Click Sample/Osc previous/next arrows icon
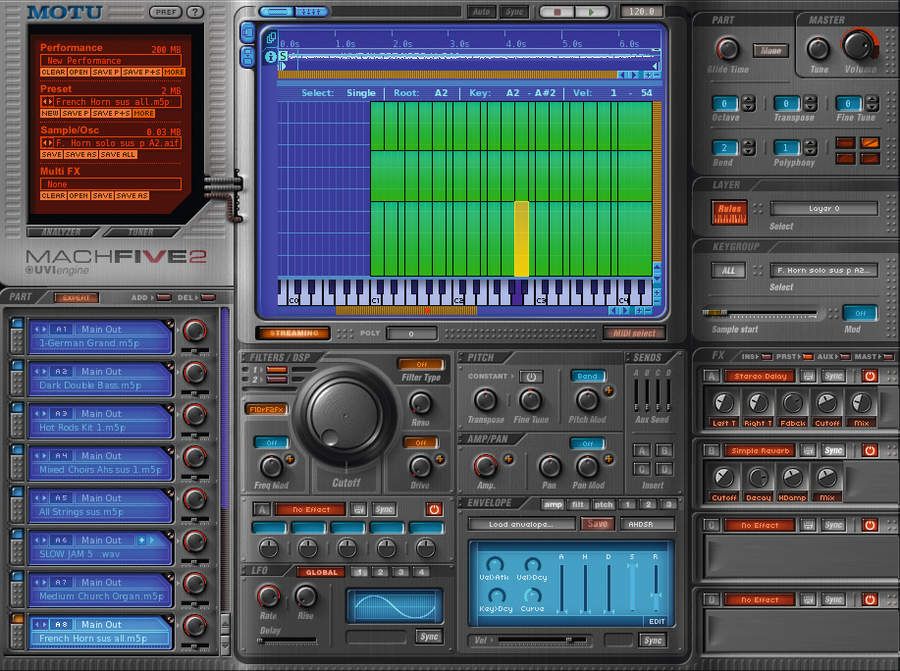This screenshot has width=900, height=671. coord(46,142)
